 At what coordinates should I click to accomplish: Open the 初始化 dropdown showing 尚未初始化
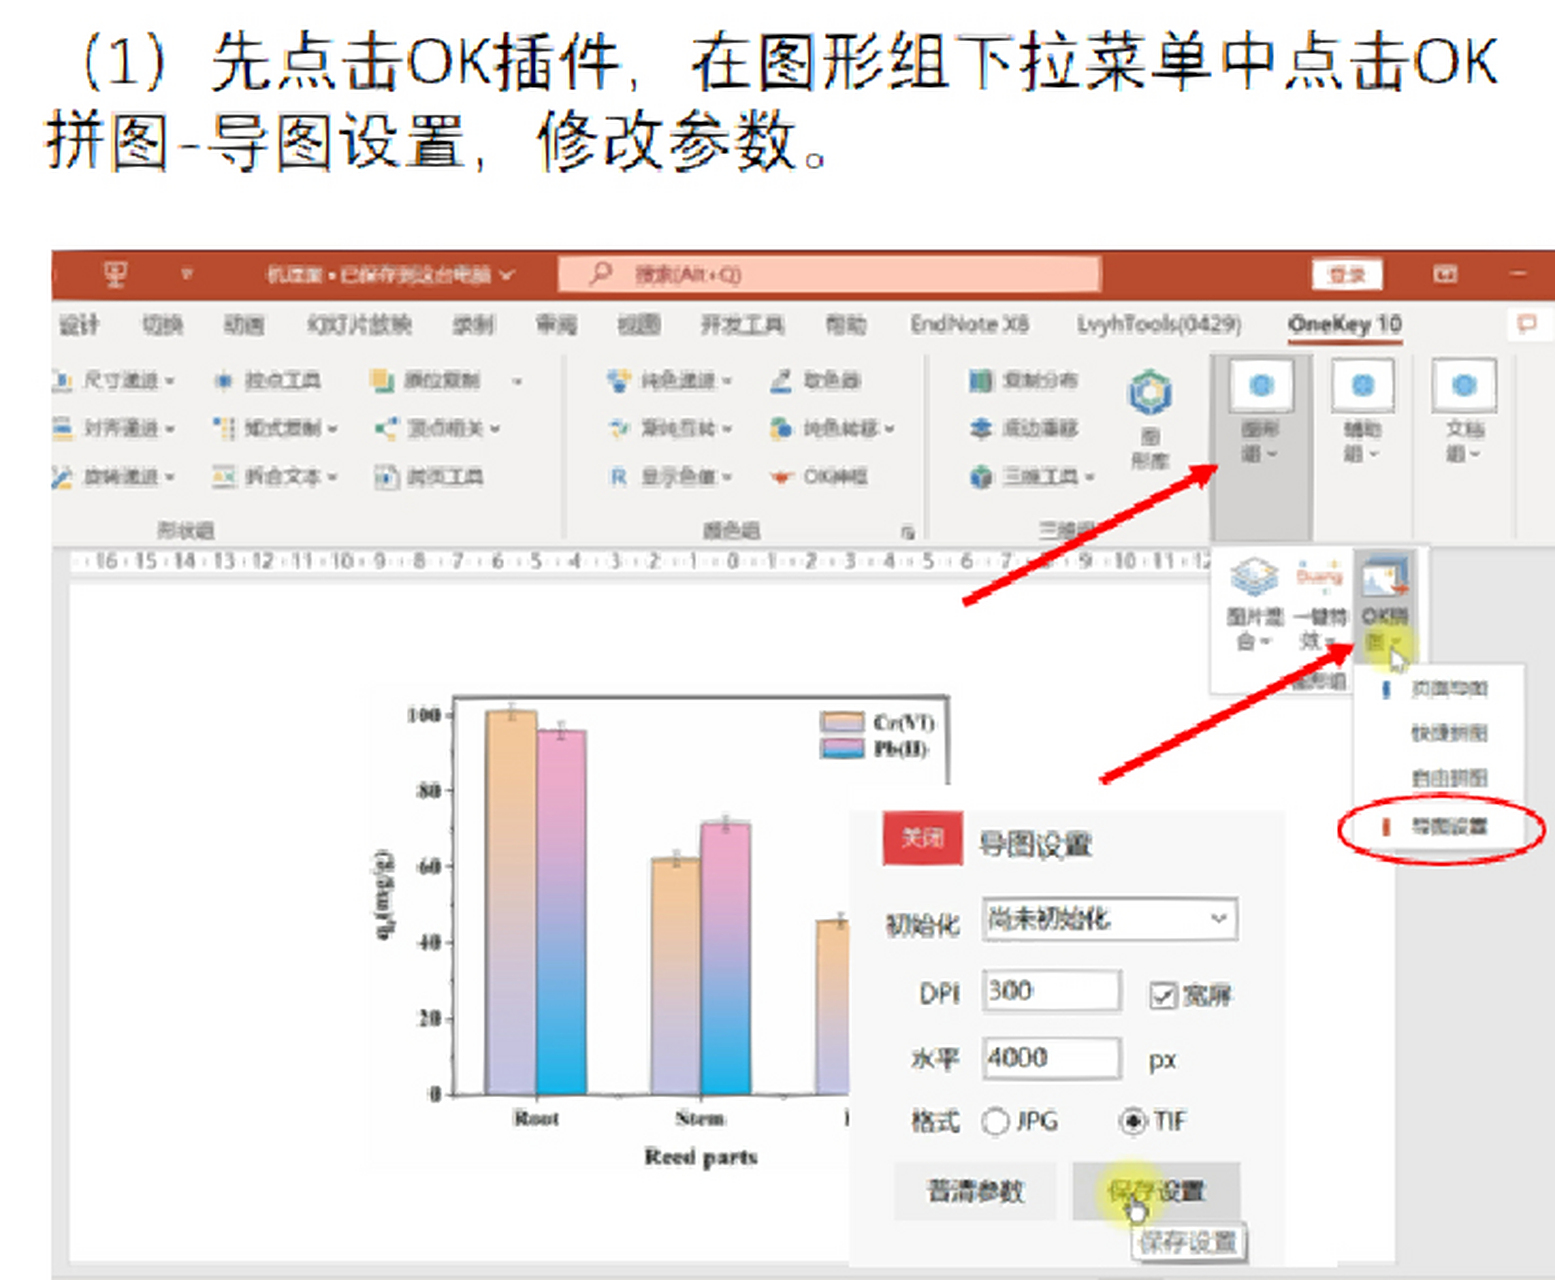pyautogui.click(x=1110, y=920)
